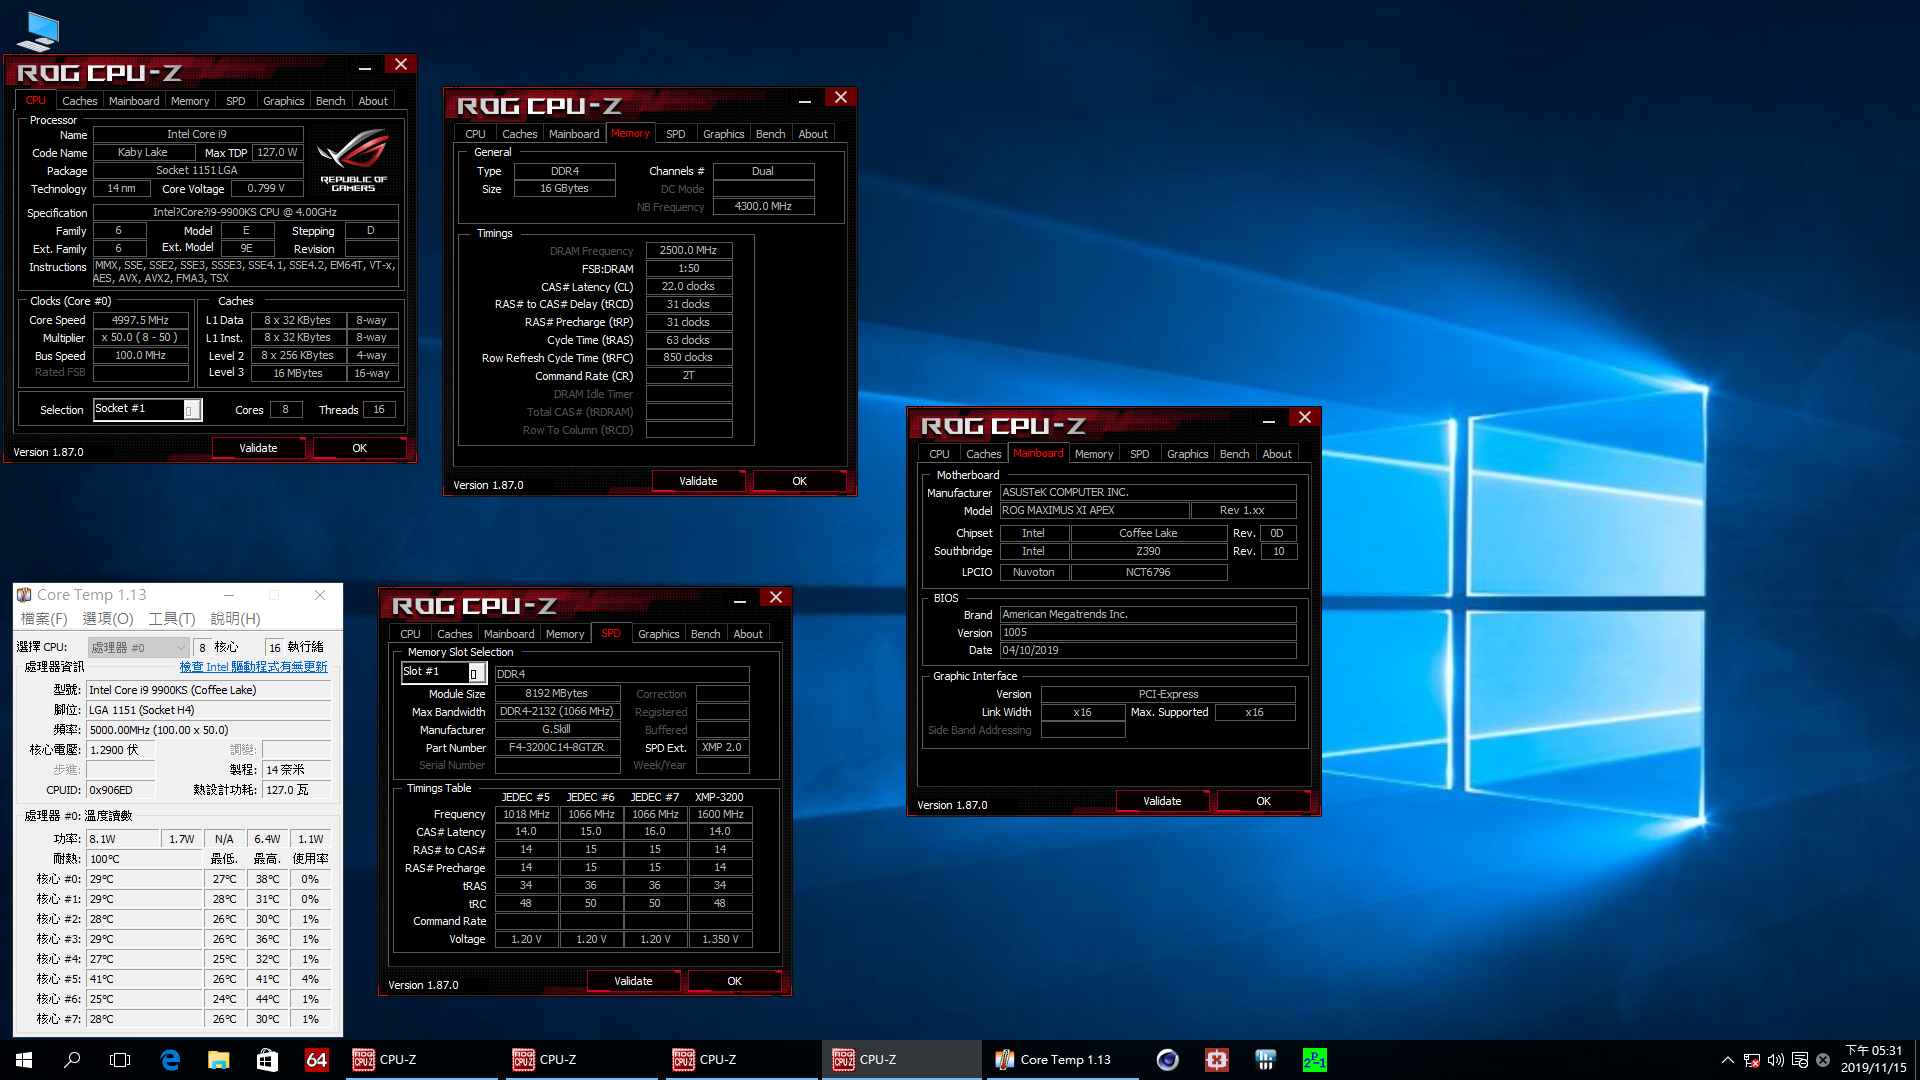
Task: Click OK in the CPU window
Action: pos(359,448)
